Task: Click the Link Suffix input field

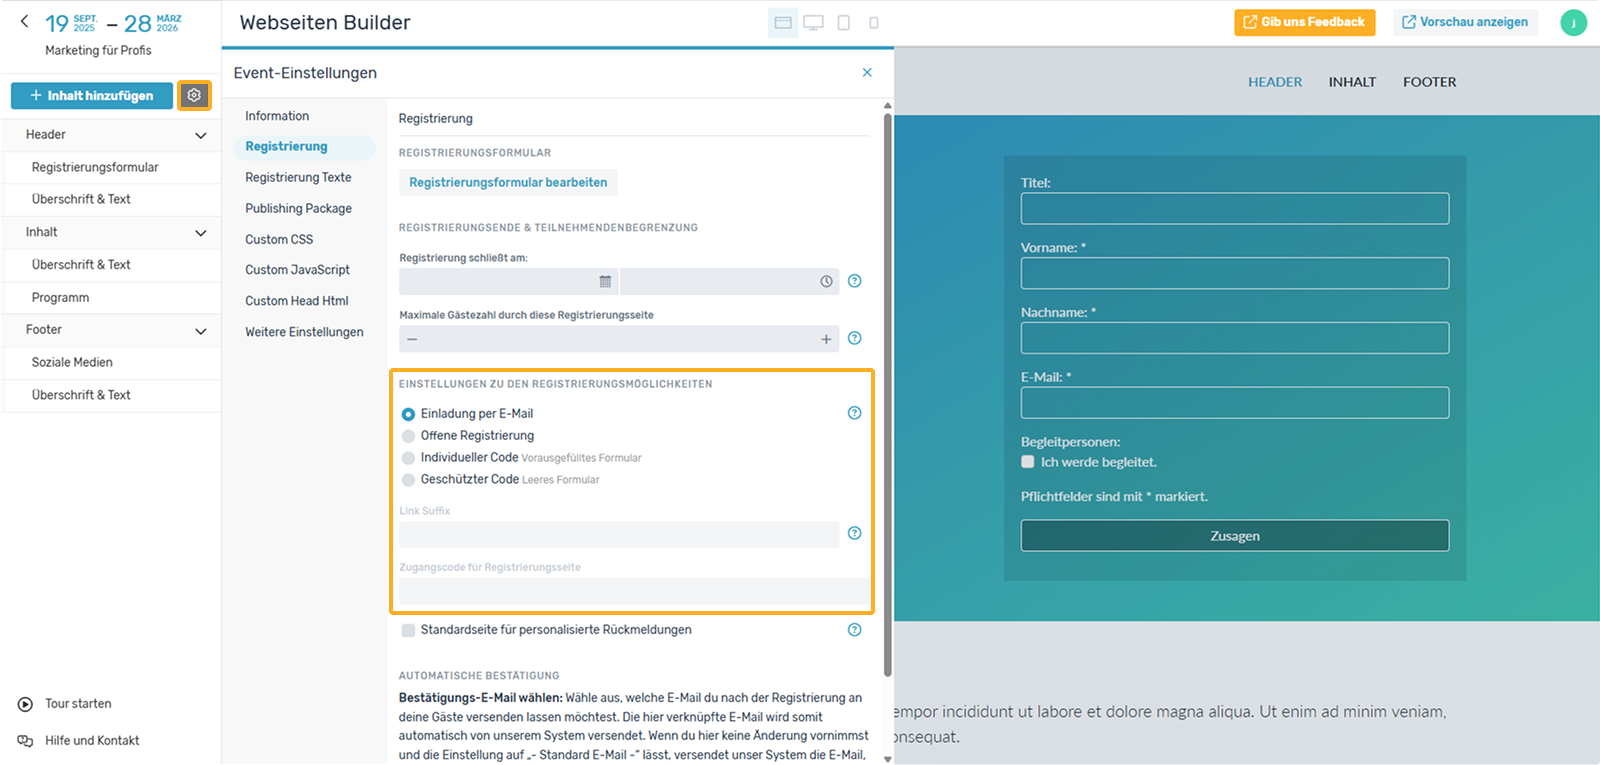Action: [x=619, y=534]
